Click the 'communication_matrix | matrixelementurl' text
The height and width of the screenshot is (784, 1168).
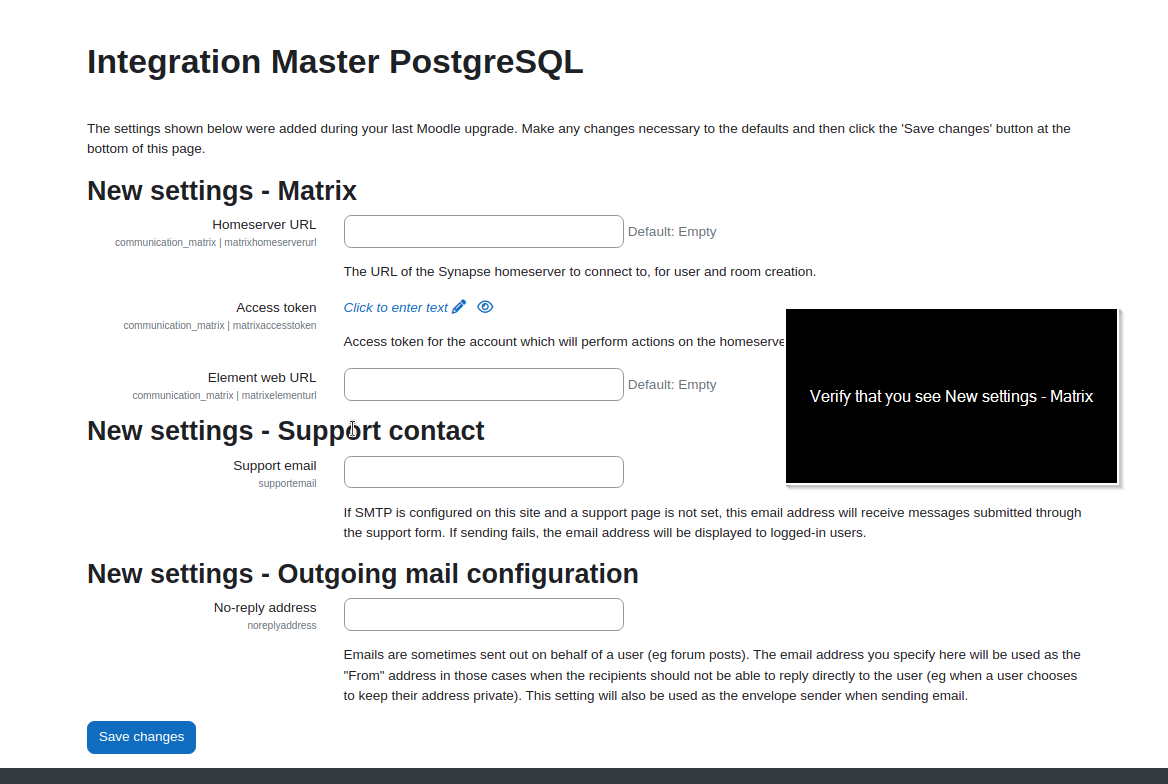click(x=224, y=395)
